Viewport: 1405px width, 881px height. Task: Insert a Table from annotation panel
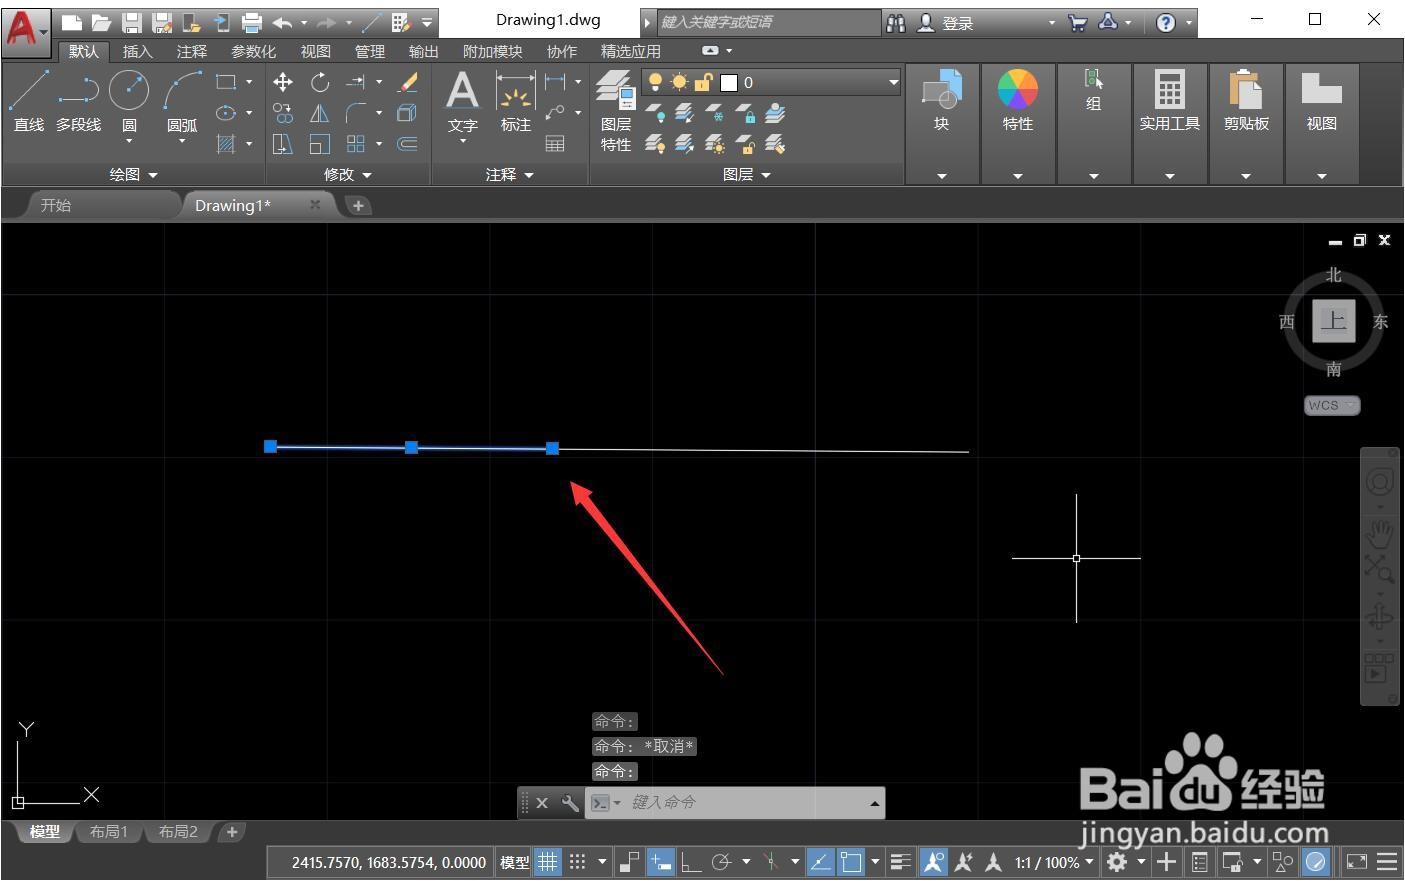555,144
